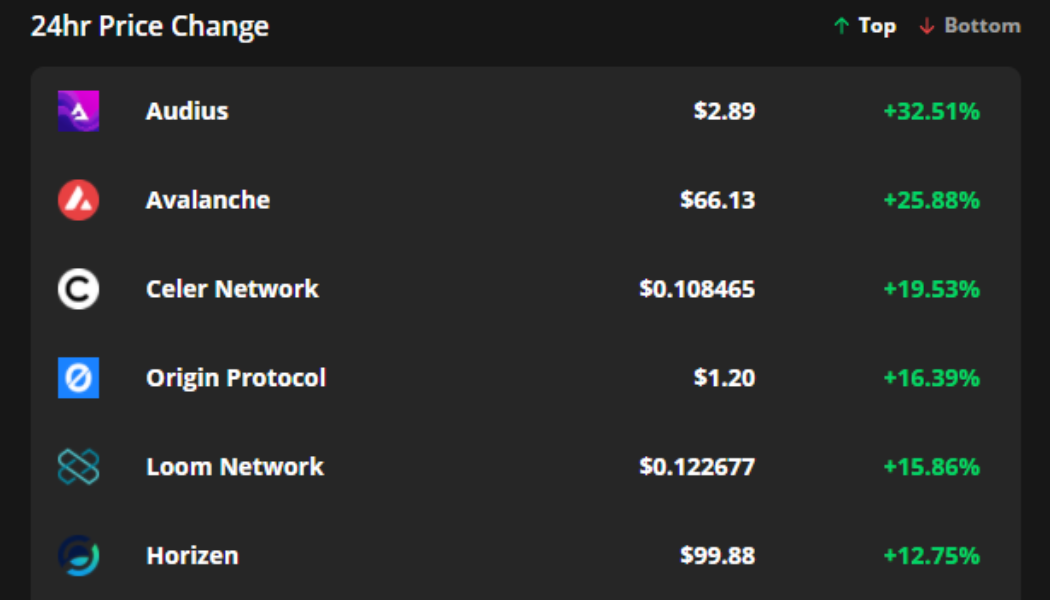Viewport: 1050px width, 600px height.
Task: Click the red downward Bottom arrow icon
Action: tap(925, 26)
